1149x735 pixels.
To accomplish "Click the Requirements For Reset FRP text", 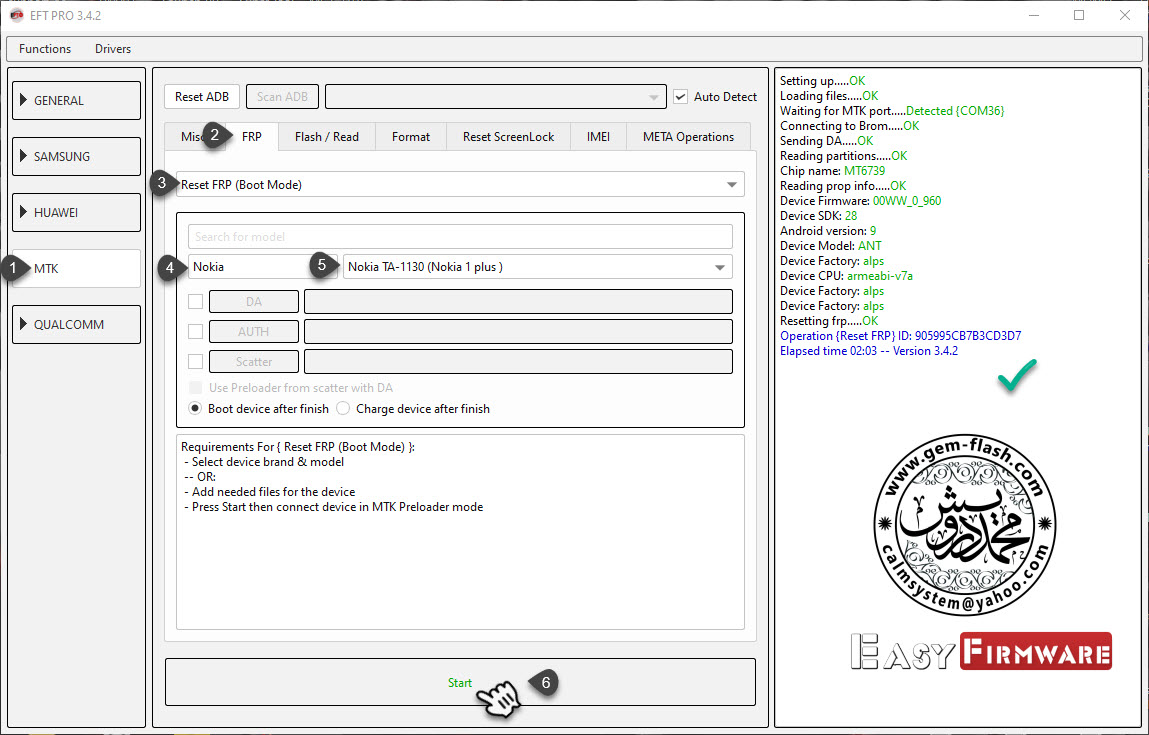I will pyautogui.click(x=298, y=446).
